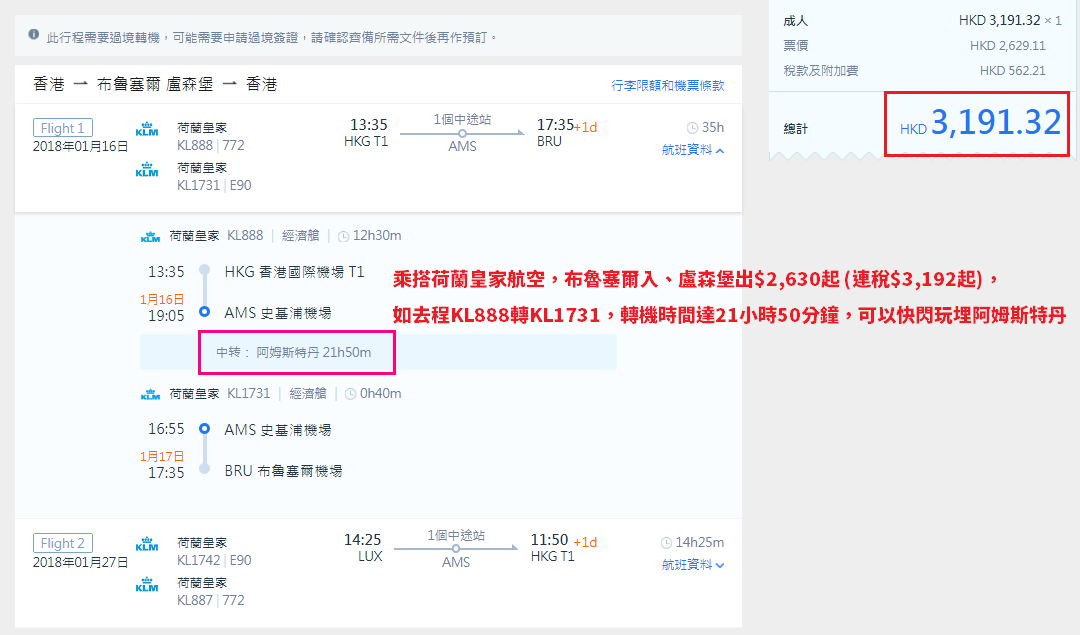Collapse Flight 1 航班資料 details
This screenshot has height=635, width=1080.
(693, 150)
